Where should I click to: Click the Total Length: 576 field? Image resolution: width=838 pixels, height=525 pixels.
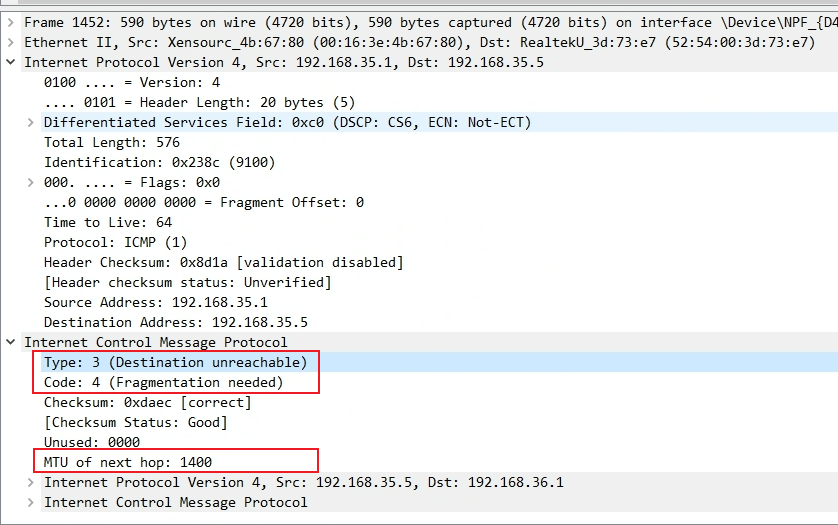pyautogui.click(x=112, y=142)
